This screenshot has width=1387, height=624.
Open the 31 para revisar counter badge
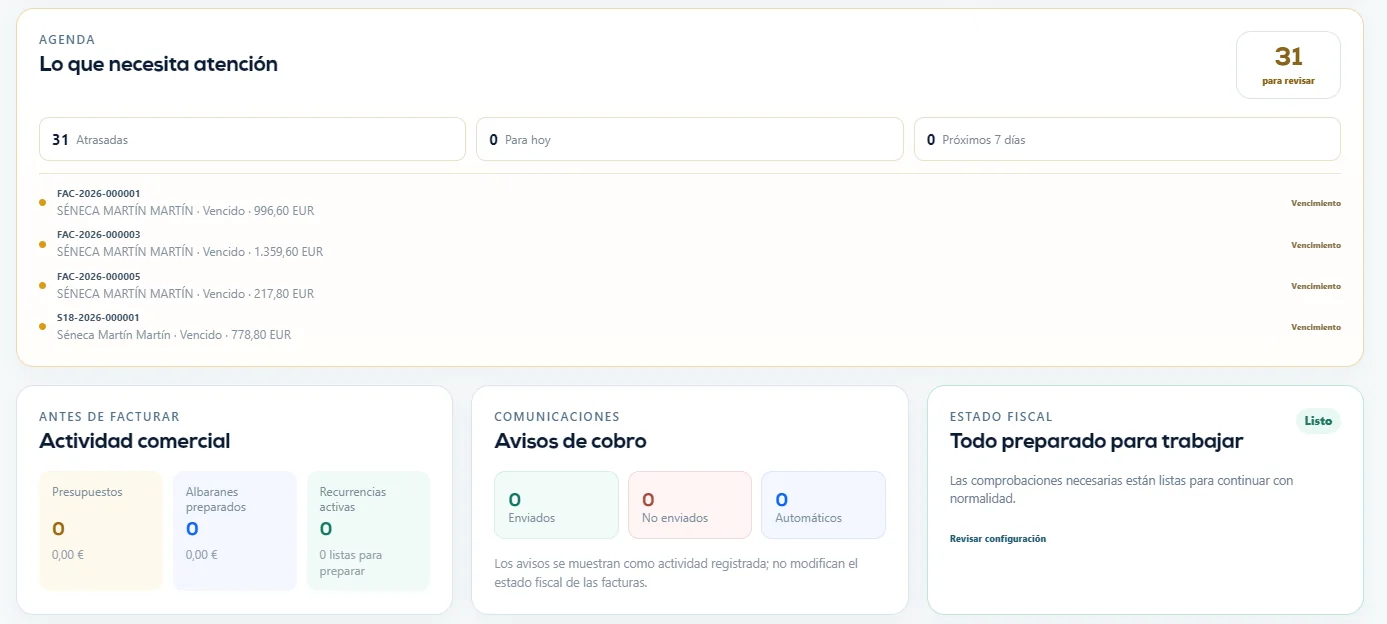[1288, 65]
